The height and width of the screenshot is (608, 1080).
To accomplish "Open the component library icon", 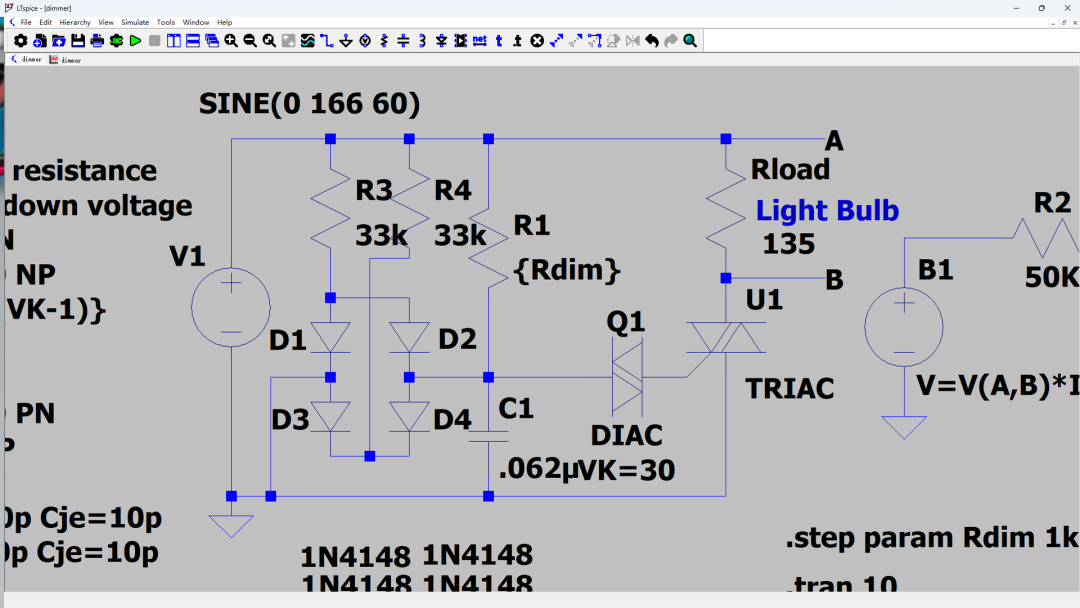I will 461,41.
